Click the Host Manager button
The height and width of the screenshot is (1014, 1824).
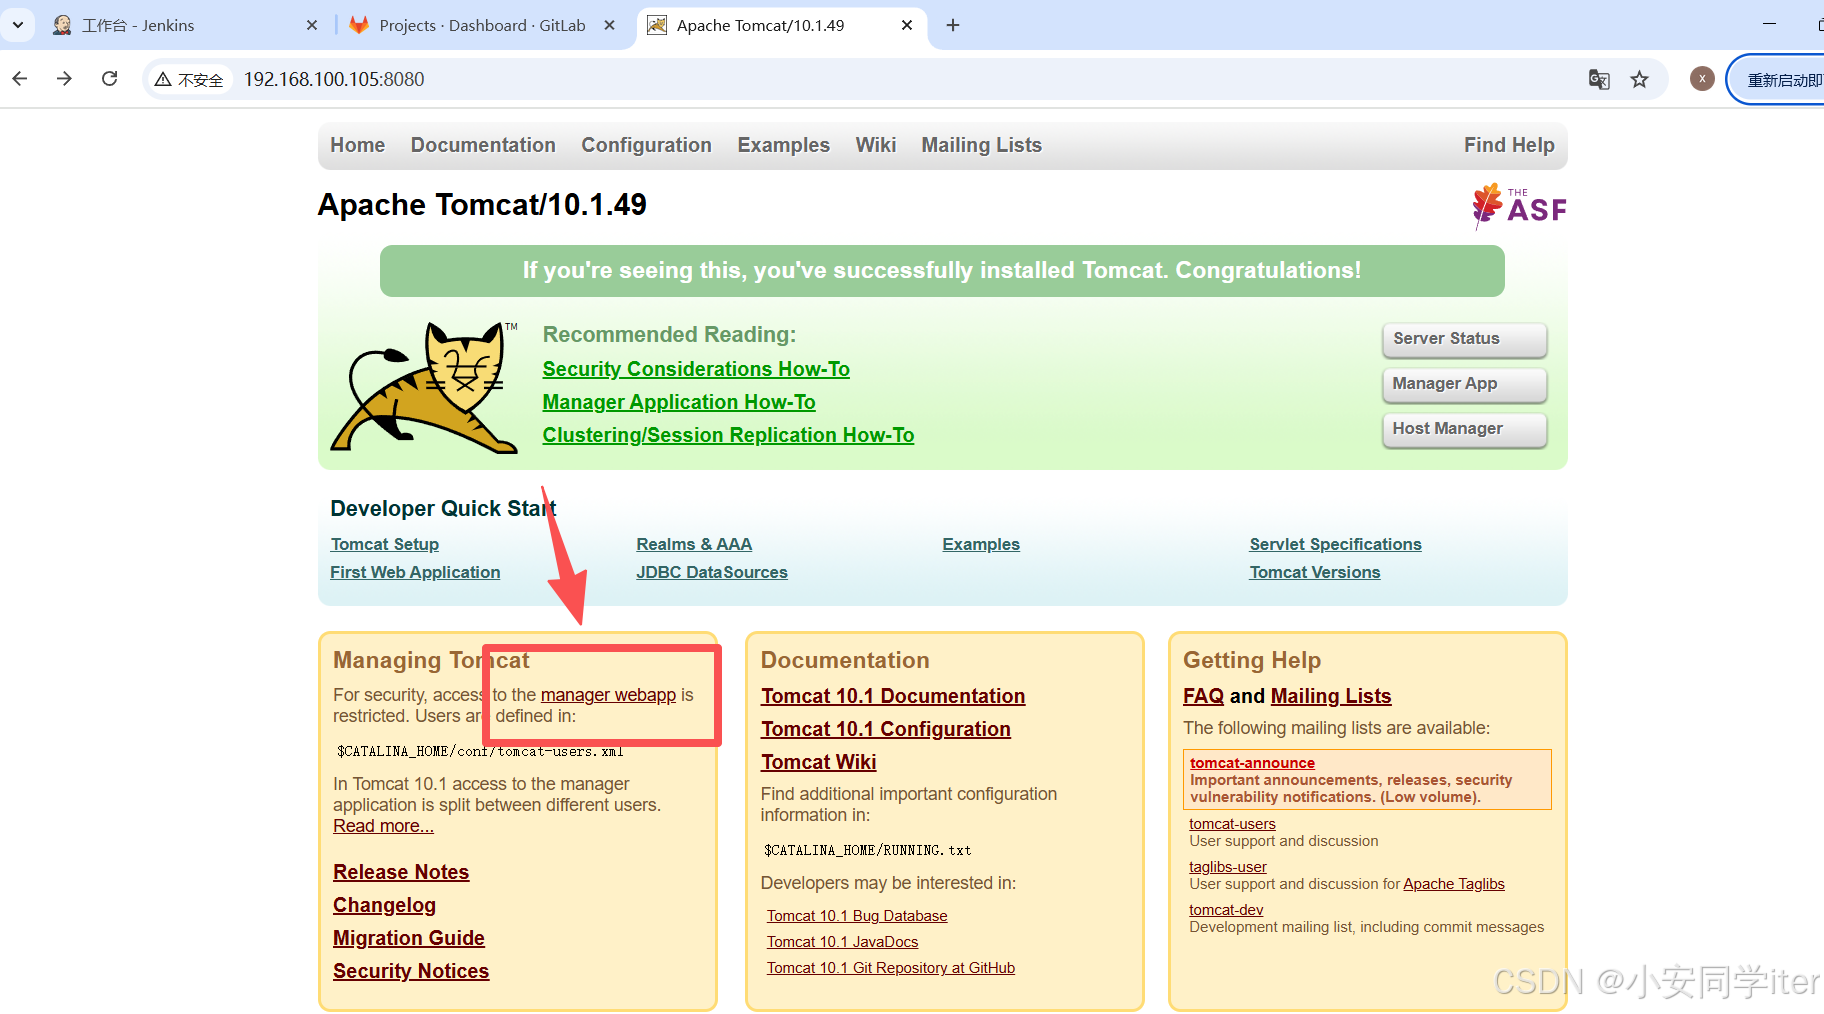pos(1465,429)
